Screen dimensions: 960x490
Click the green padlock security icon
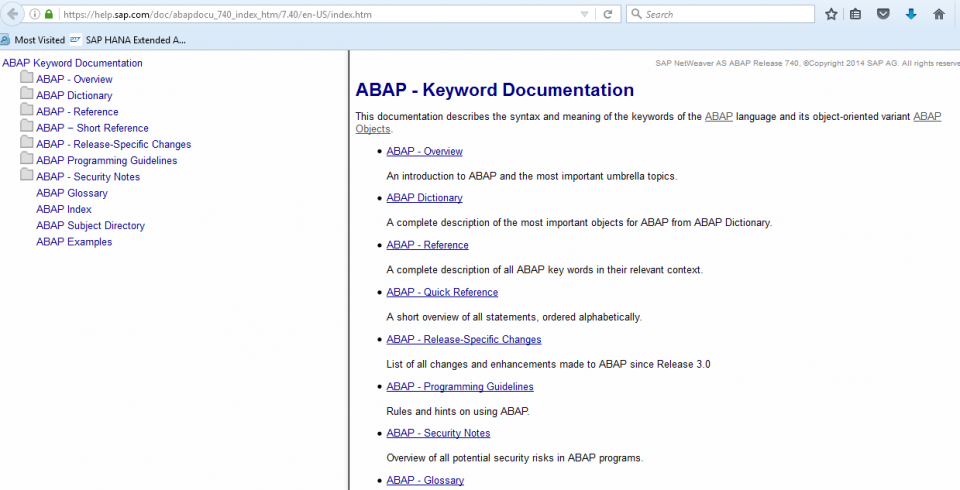pyautogui.click(x=48, y=14)
